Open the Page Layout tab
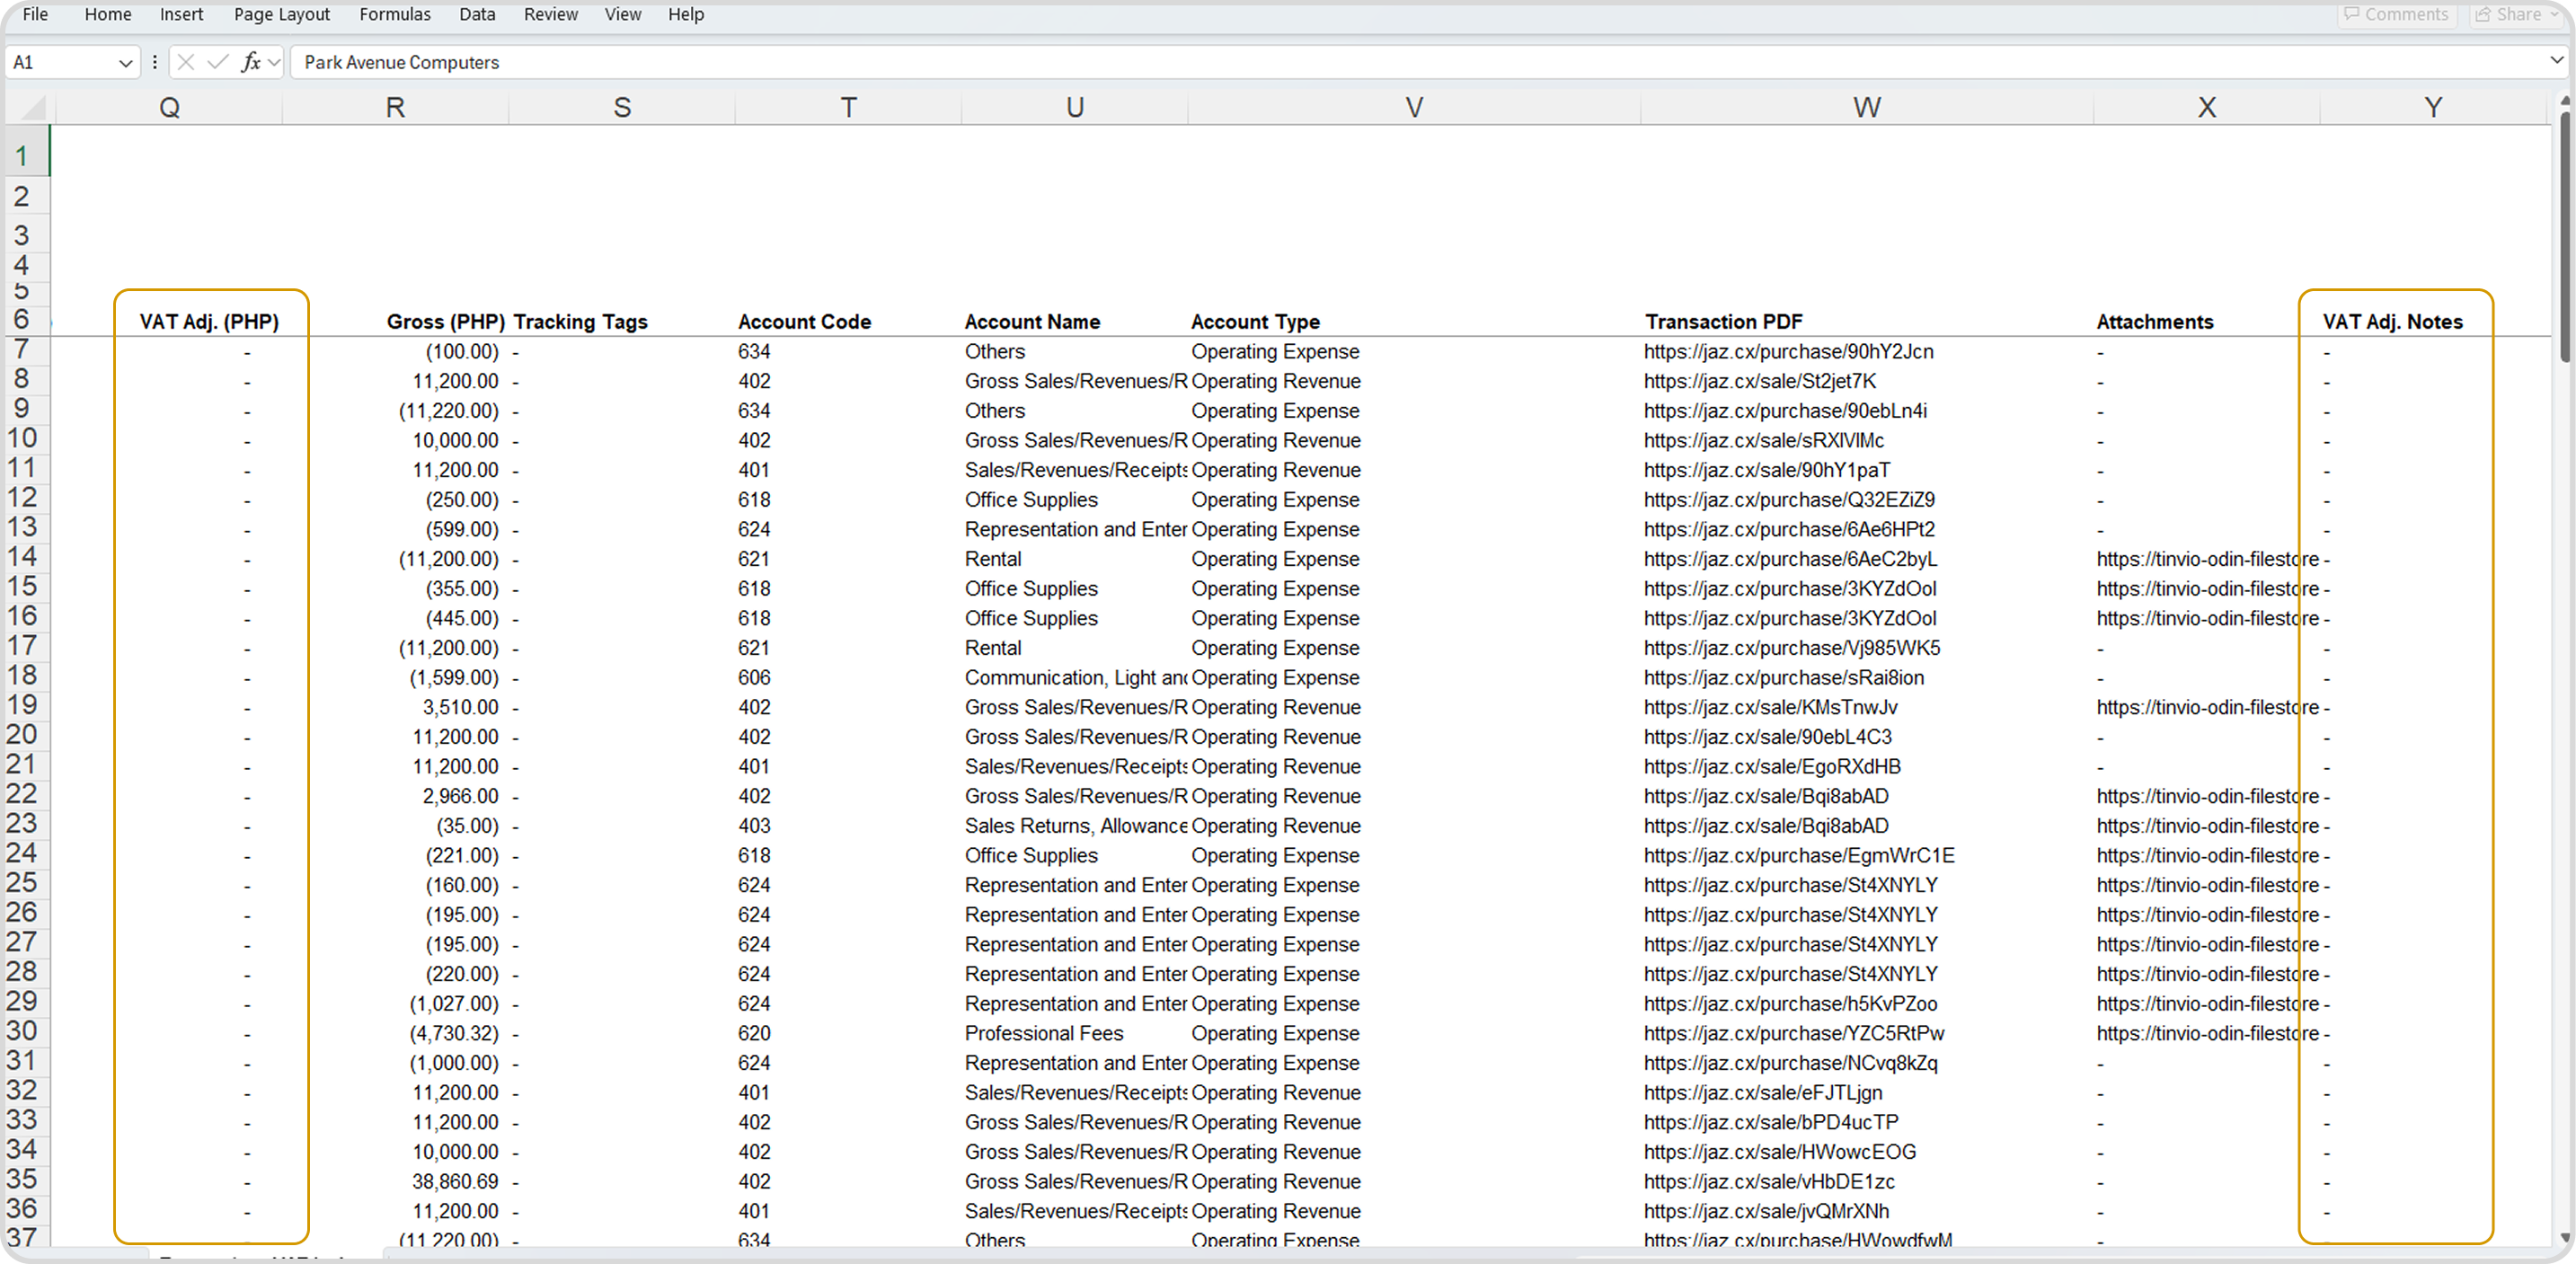The image size is (2576, 1264). click(x=282, y=14)
